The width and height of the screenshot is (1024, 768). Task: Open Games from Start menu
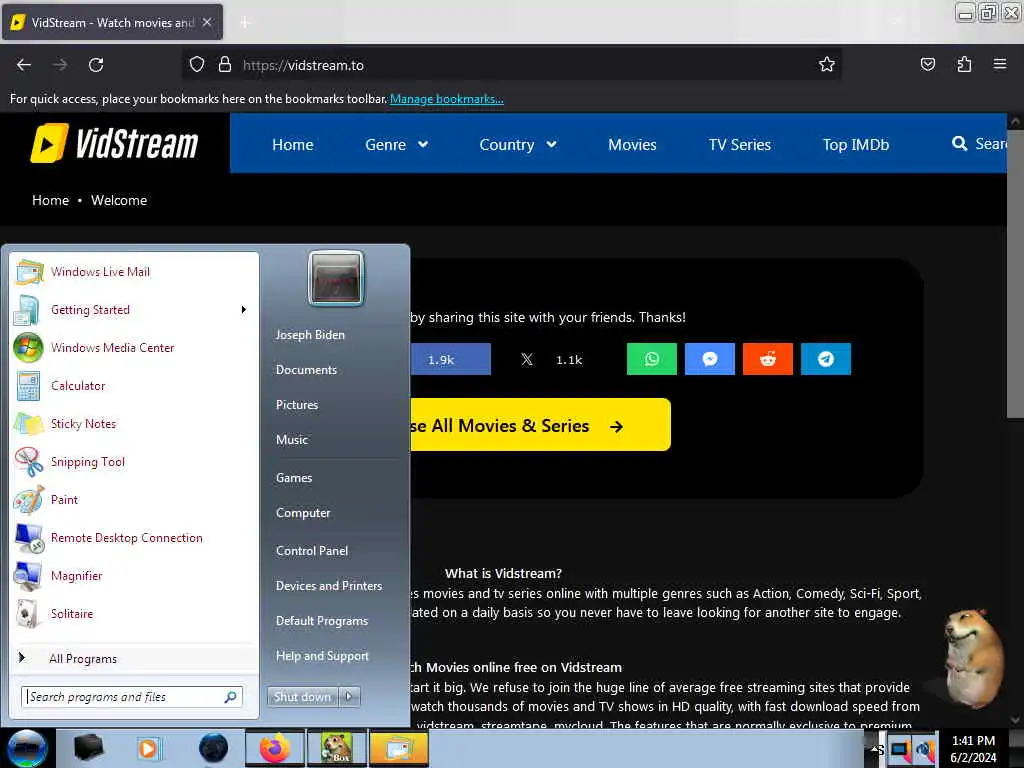[294, 477]
